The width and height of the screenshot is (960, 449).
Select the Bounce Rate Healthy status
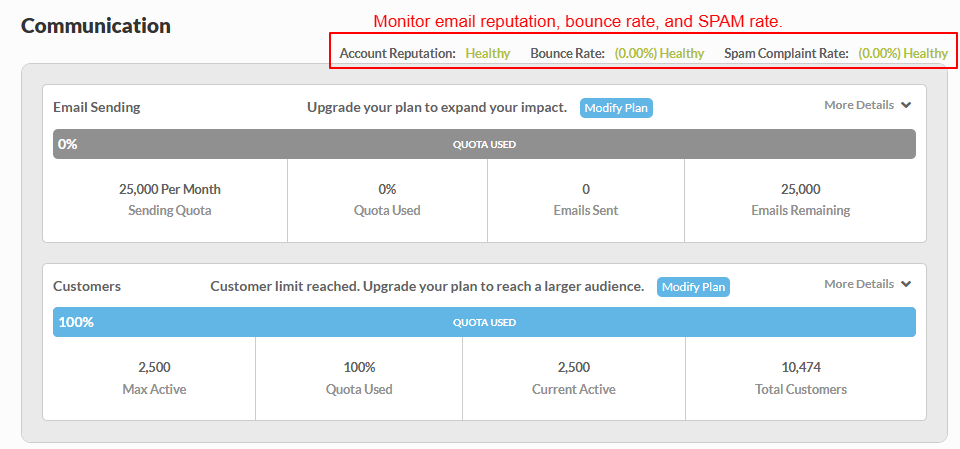pyautogui.click(x=659, y=53)
